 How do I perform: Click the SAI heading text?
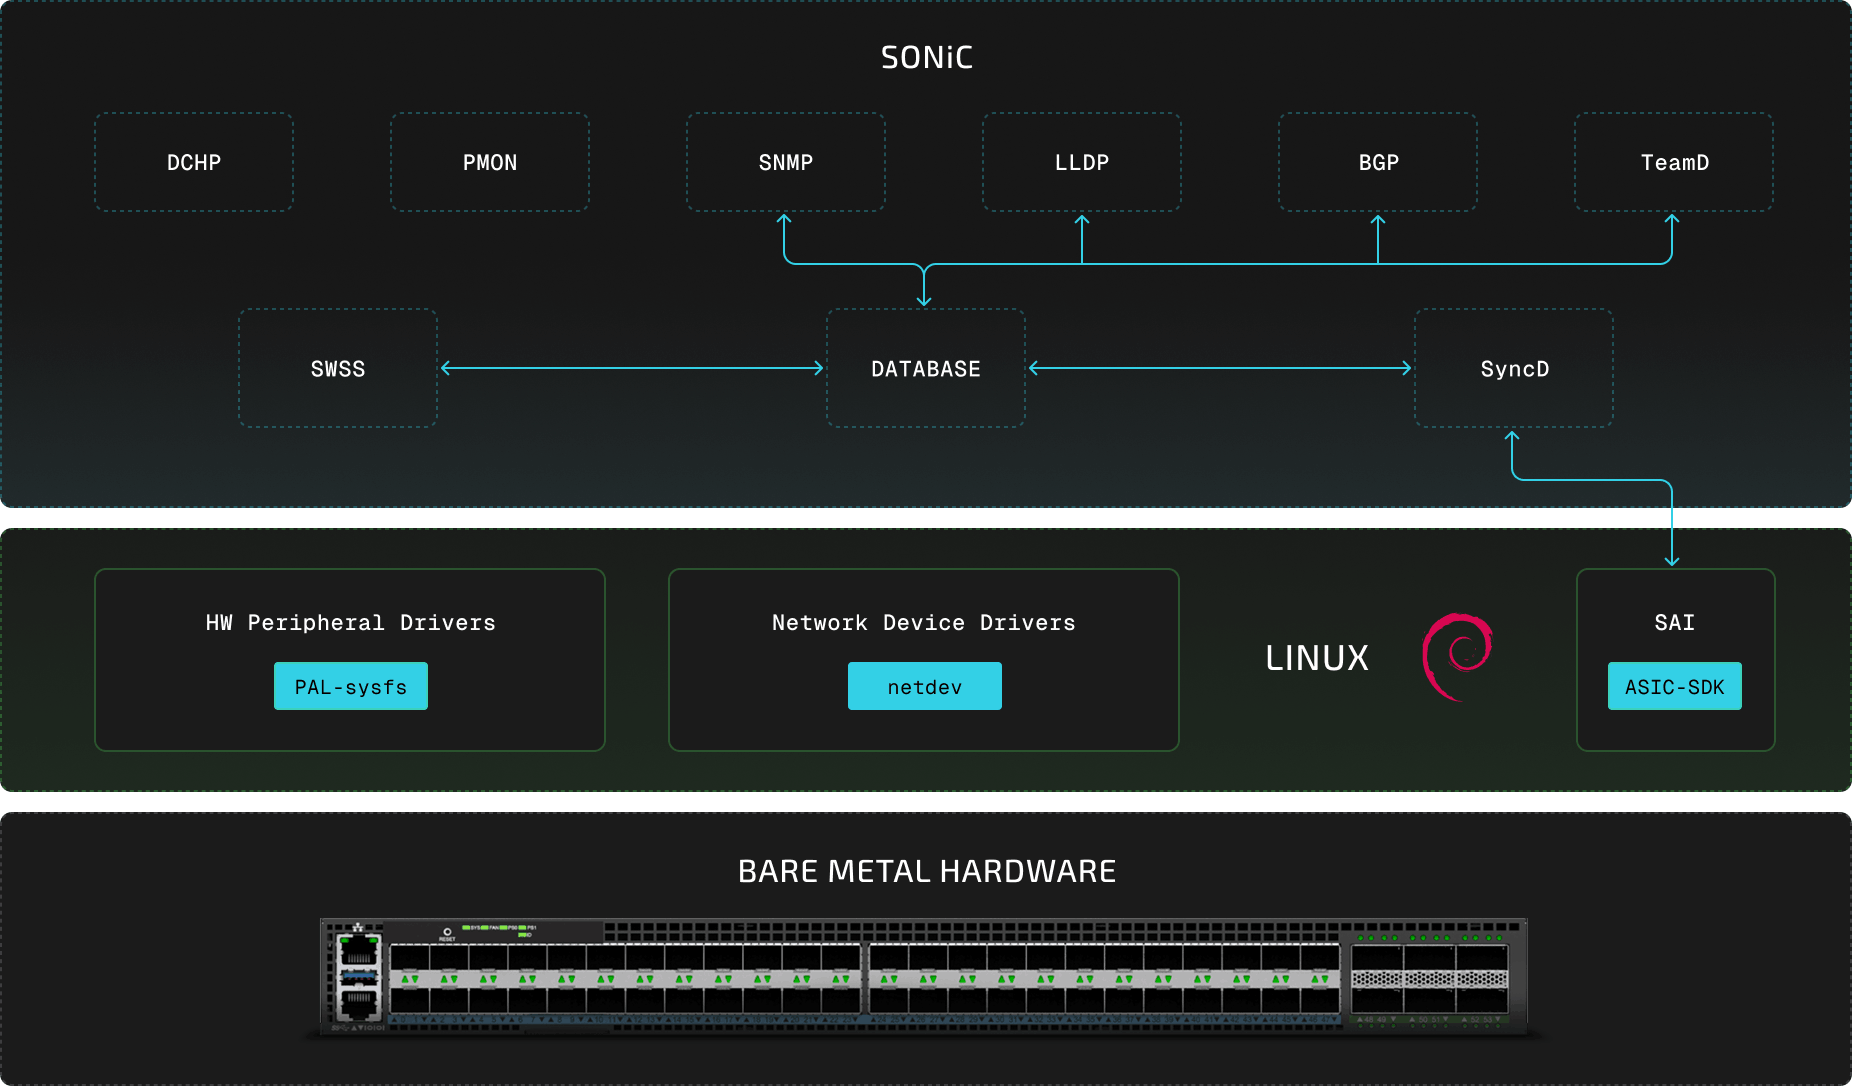1675,622
